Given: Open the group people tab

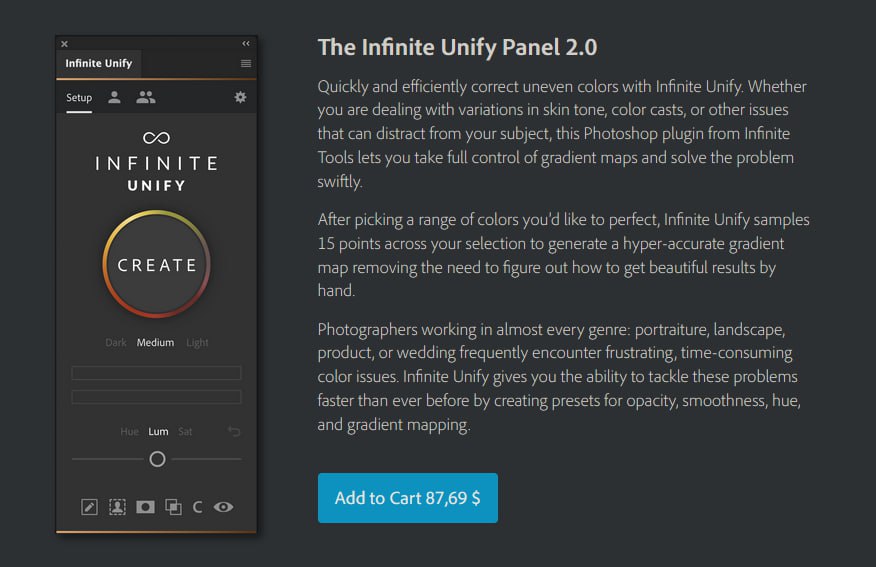Looking at the screenshot, I should coord(146,97).
